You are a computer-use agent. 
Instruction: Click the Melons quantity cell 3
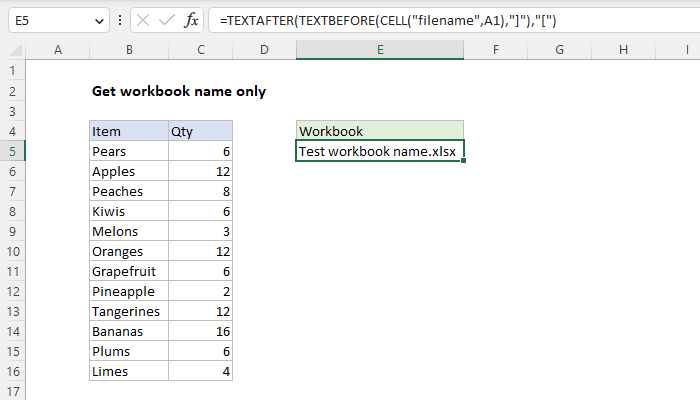[200, 231]
